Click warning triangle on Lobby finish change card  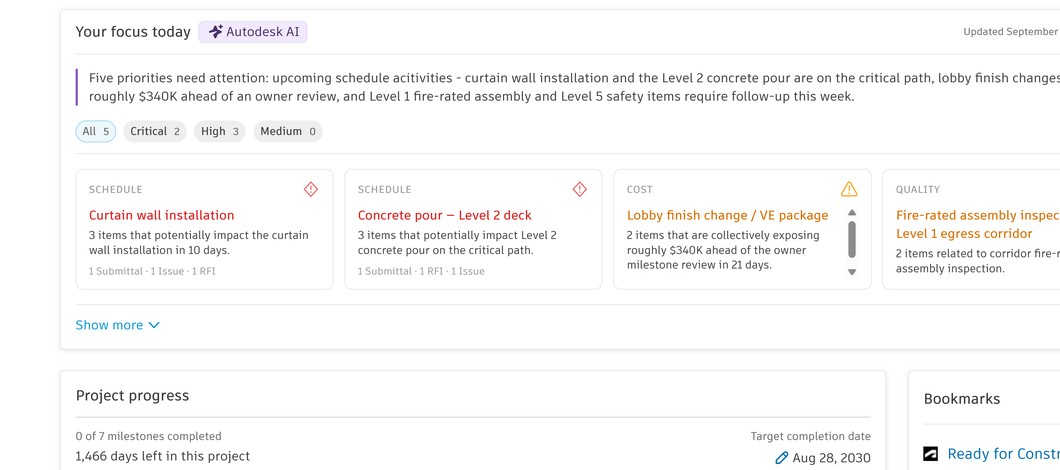(849, 189)
